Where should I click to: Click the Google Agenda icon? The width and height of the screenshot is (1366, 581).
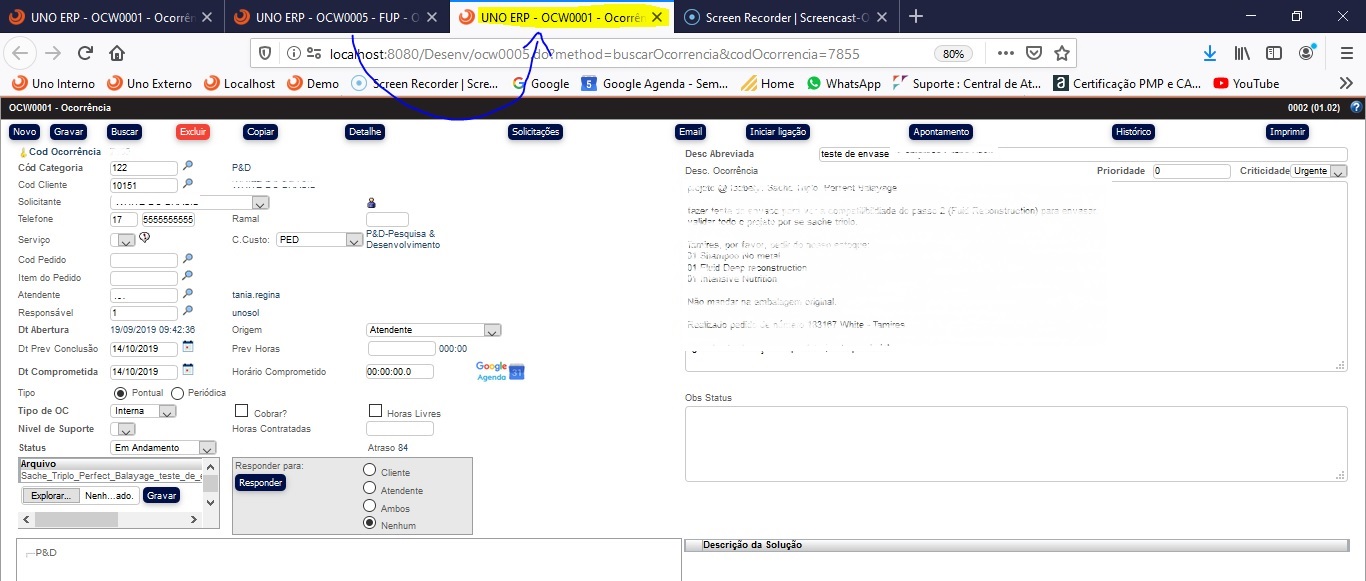coord(500,371)
